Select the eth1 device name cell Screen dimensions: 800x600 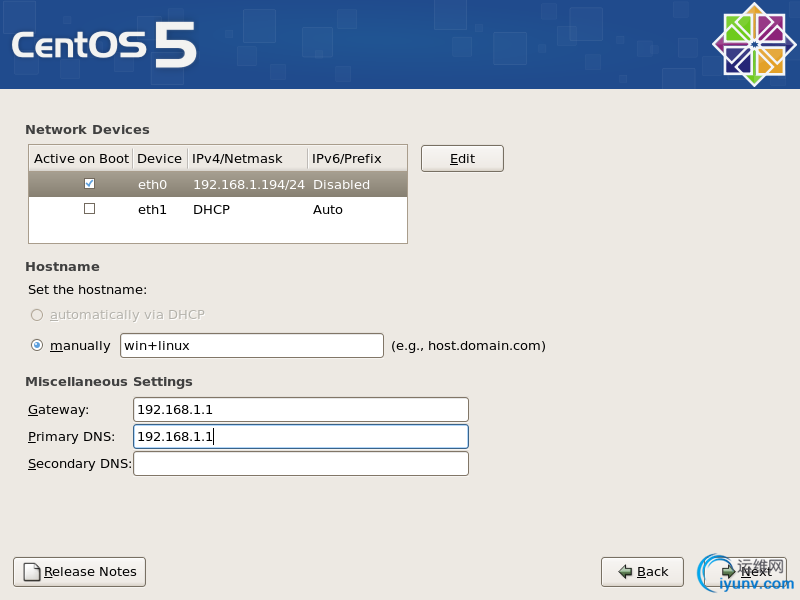click(x=153, y=210)
